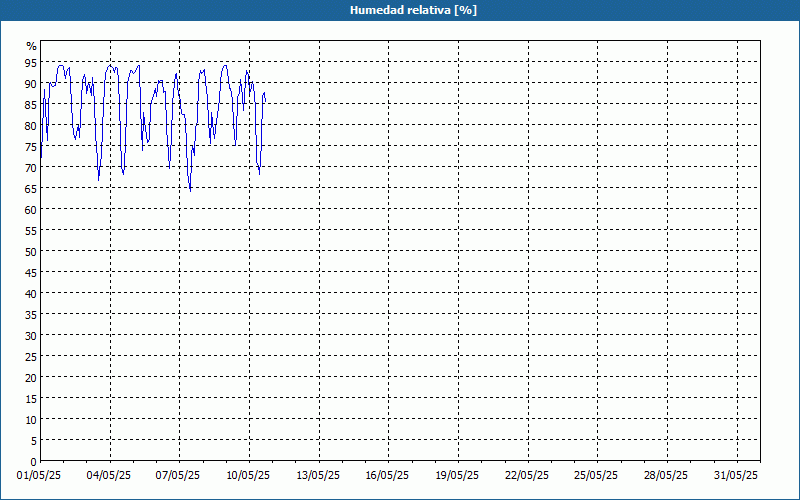The image size is (800, 500).
Task: Click the 22/05/25 date label
Action: tap(527, 476)
